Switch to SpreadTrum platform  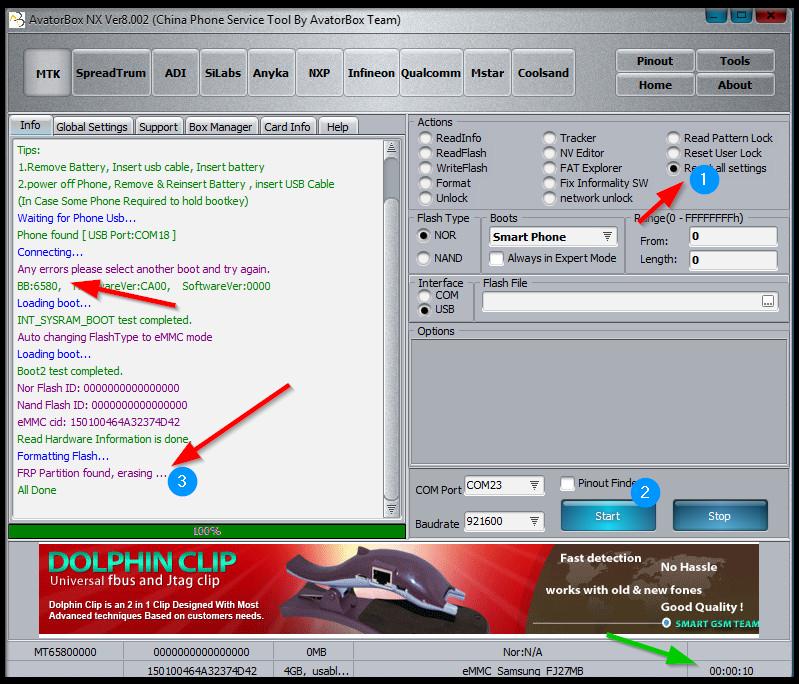click(111, 73)
